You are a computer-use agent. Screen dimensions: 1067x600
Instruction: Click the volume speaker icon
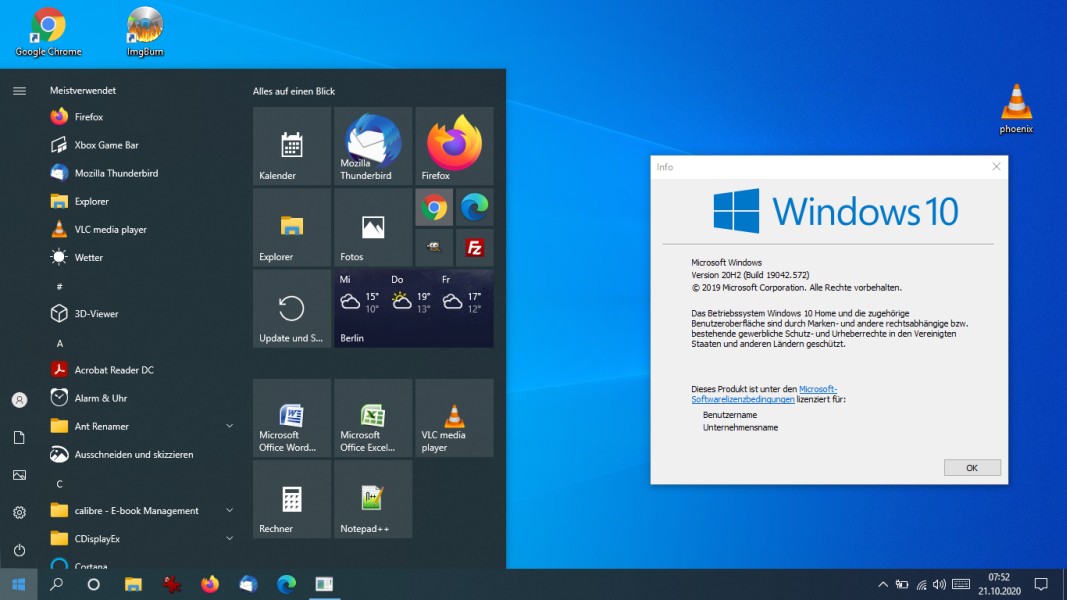(x=940, y=584)
